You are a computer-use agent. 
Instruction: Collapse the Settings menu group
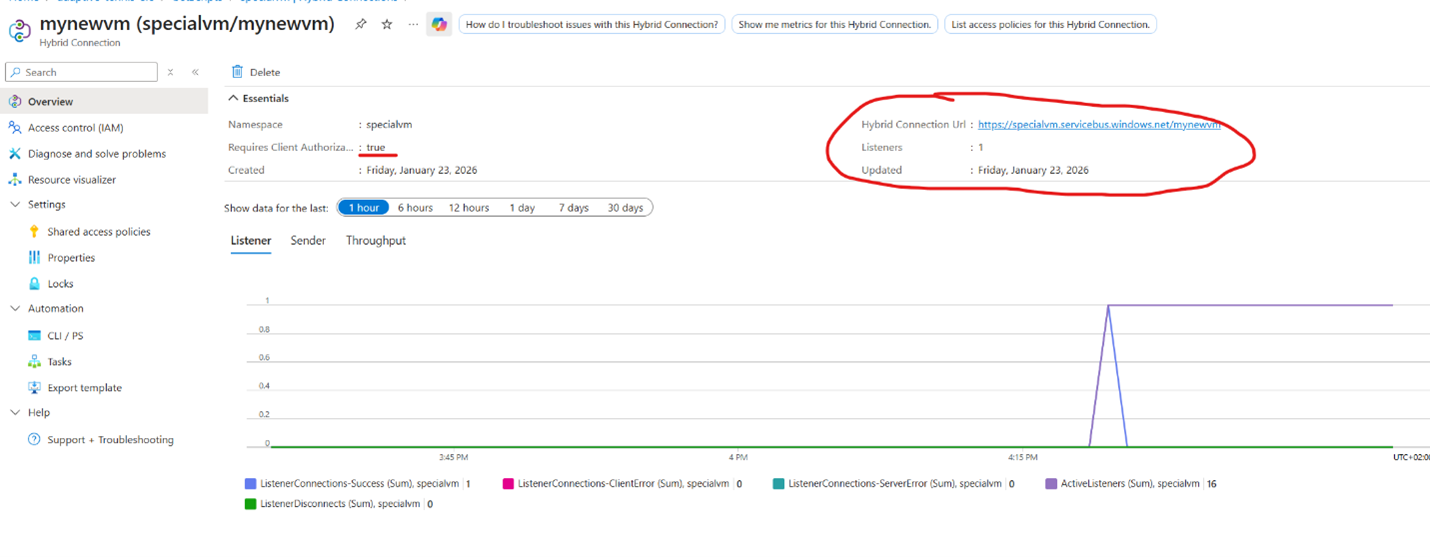(x=15, y=205)
